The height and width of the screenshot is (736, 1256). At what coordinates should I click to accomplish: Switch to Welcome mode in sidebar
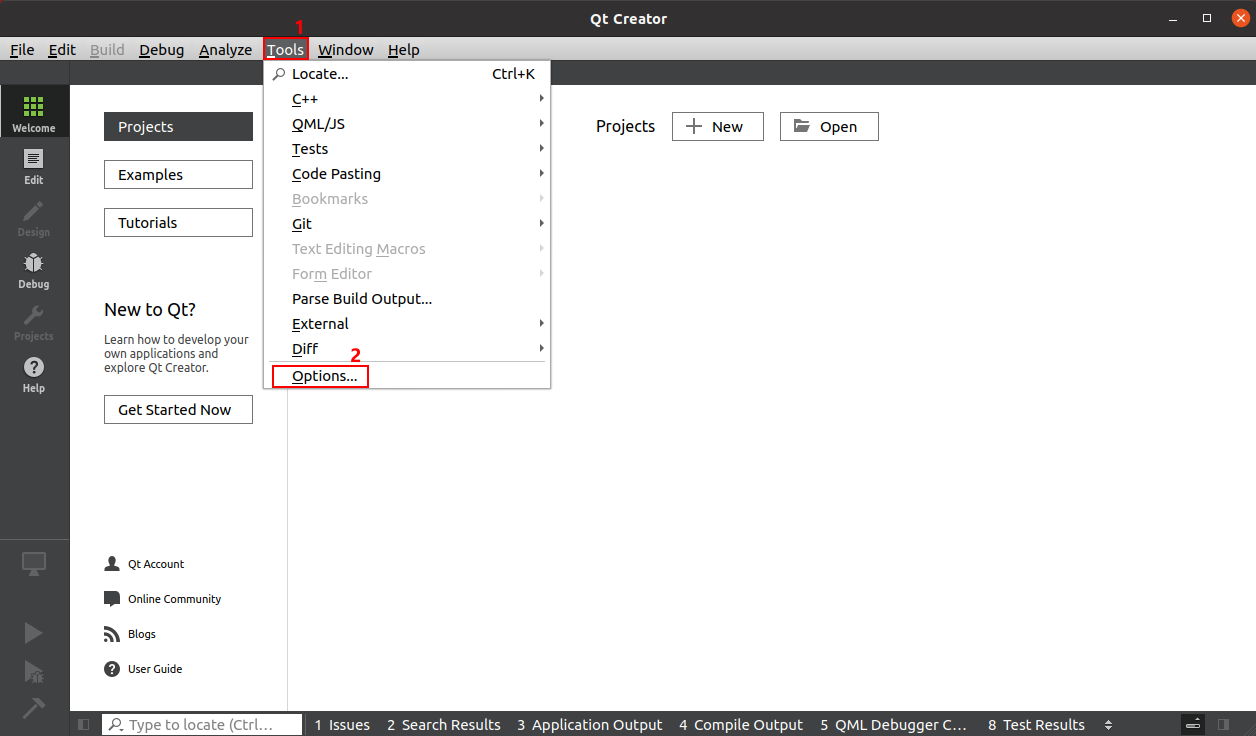click(34, 110)
